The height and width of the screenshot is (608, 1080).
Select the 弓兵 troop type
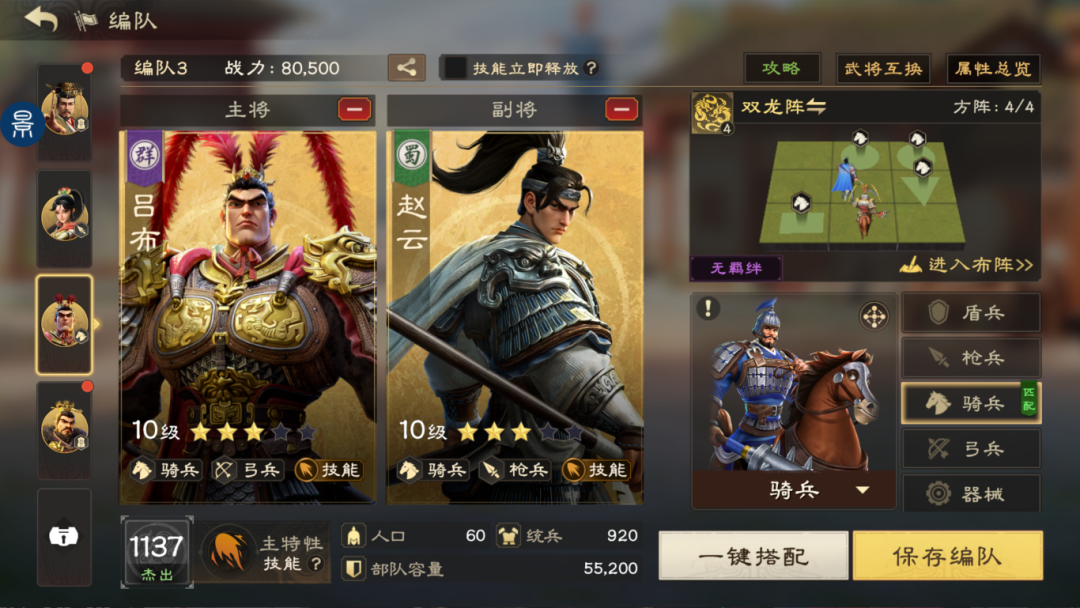[x=970, y=449]
